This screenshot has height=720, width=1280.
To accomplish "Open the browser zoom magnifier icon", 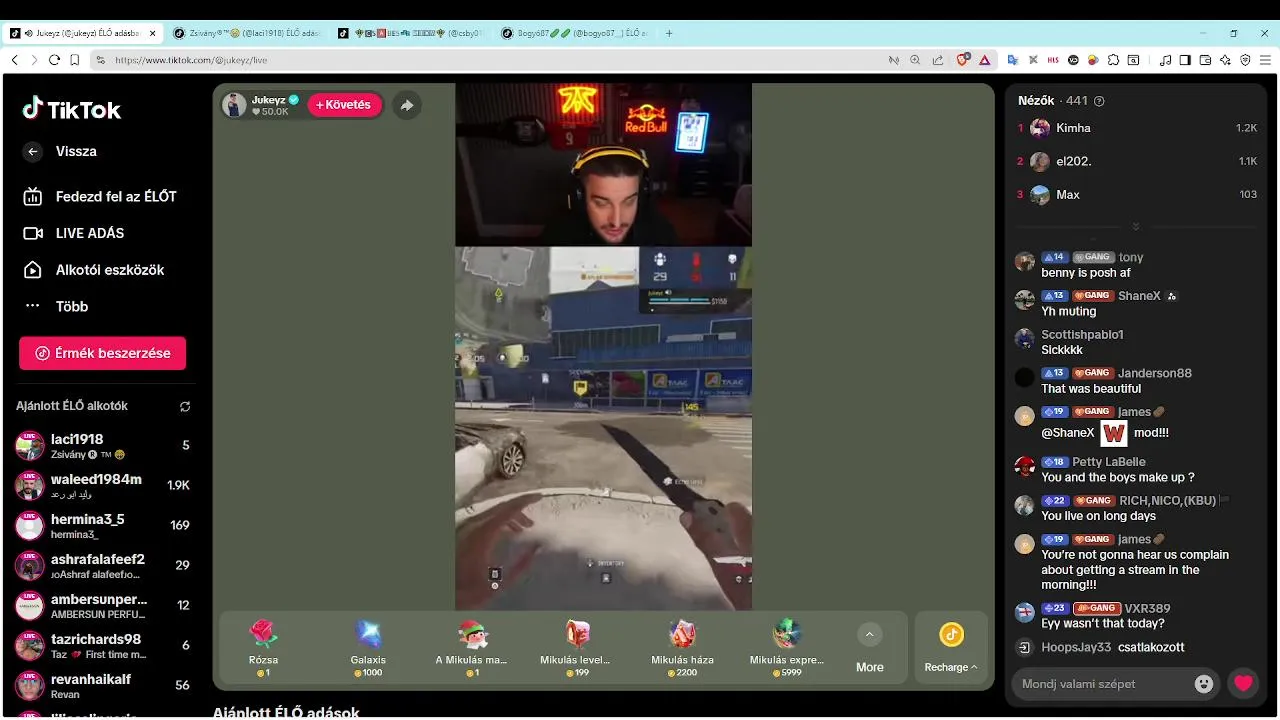I will [915, 60].
